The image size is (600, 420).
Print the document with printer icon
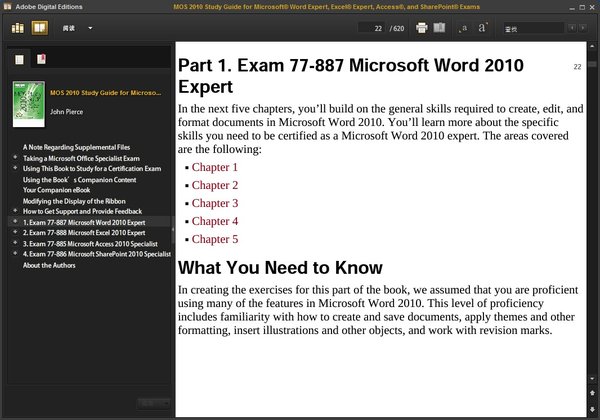point(421,28)
